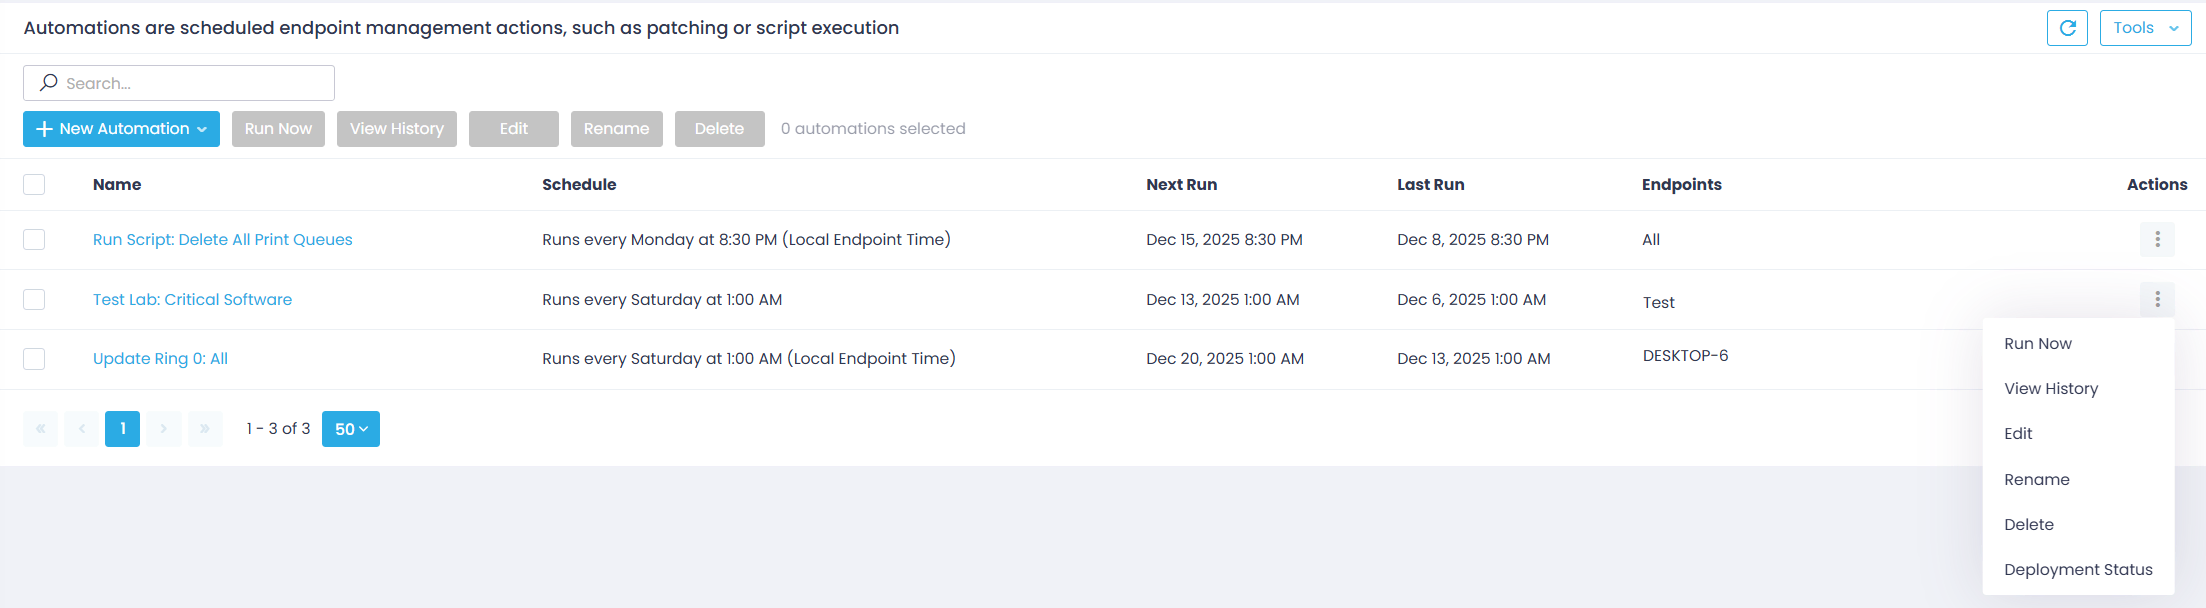Open the actions menu for Update Ring 0

[x=2158, y=358]
